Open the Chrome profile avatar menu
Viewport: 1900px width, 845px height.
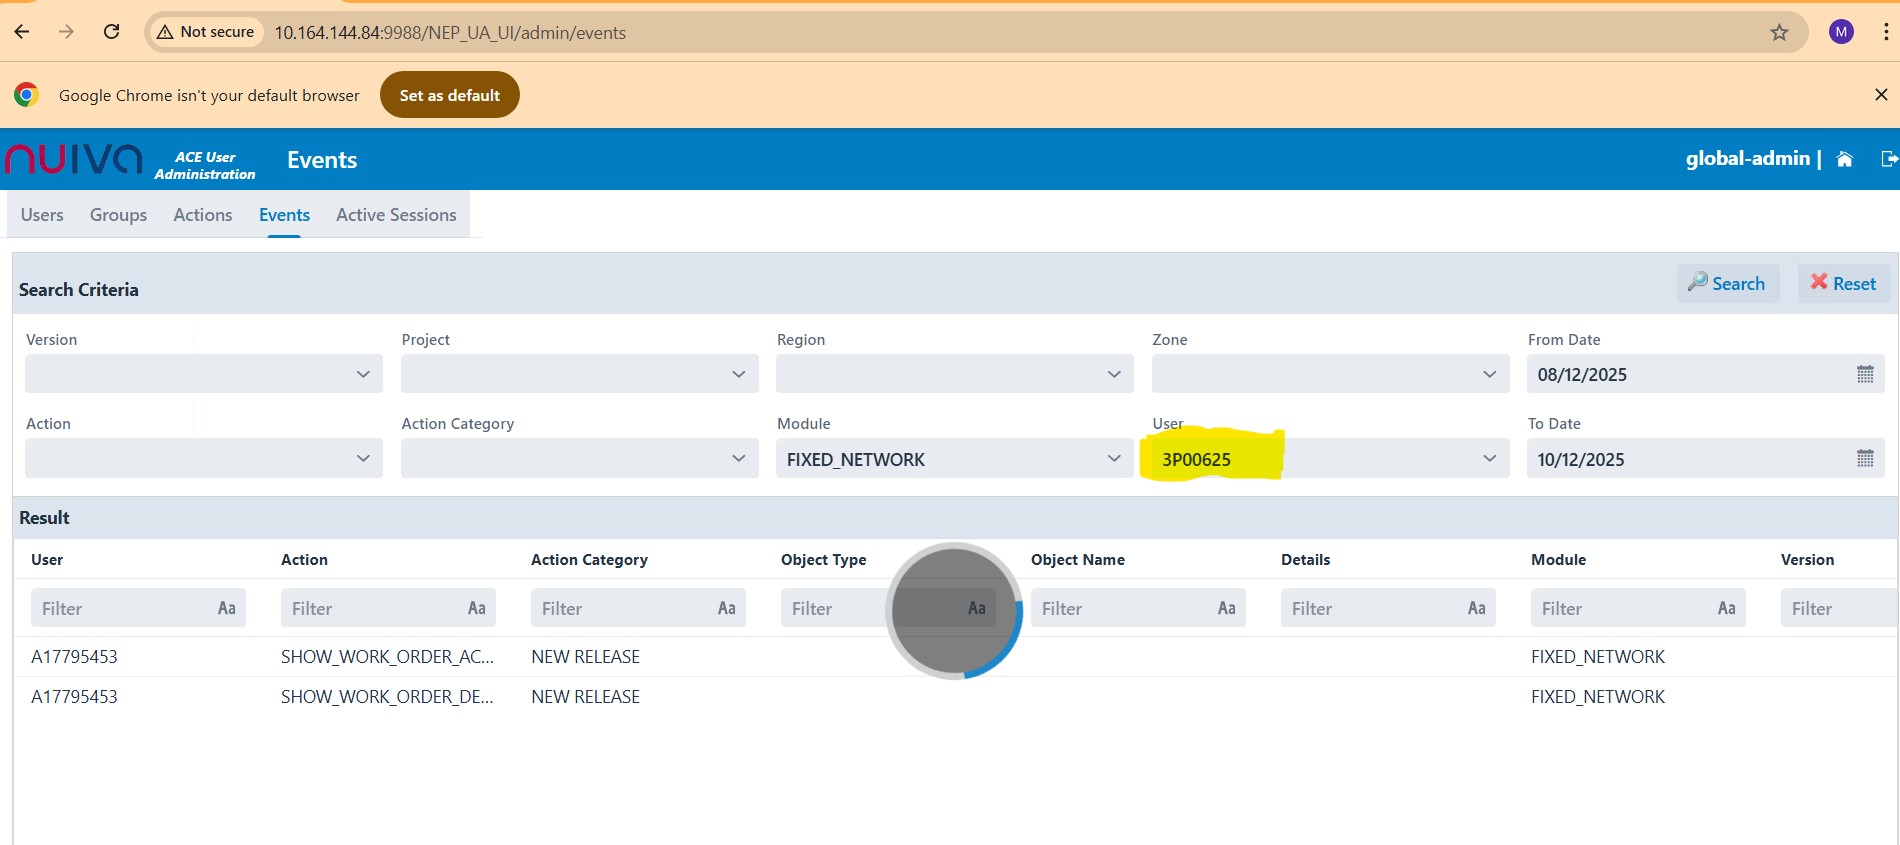point(1841,32)
